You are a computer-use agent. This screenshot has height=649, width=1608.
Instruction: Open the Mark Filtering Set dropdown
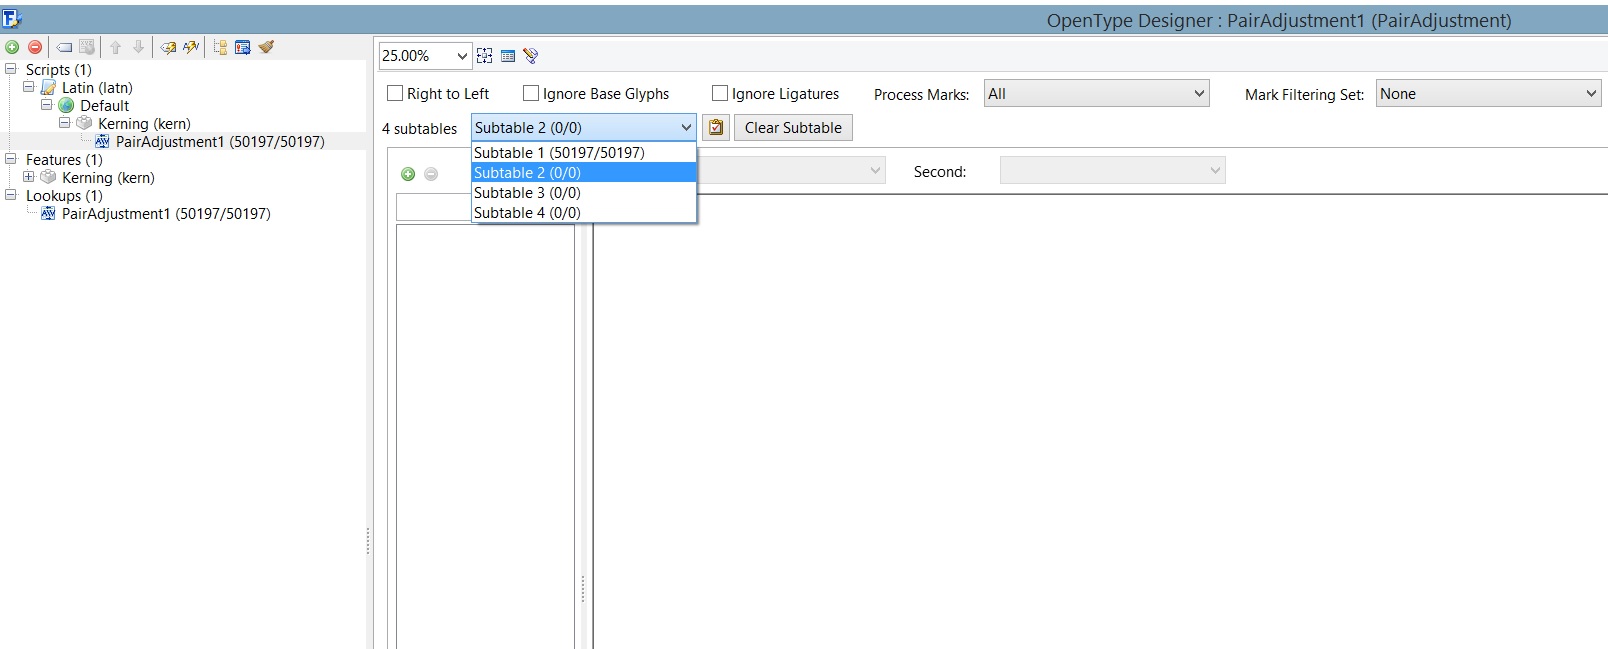point(1488,94)
